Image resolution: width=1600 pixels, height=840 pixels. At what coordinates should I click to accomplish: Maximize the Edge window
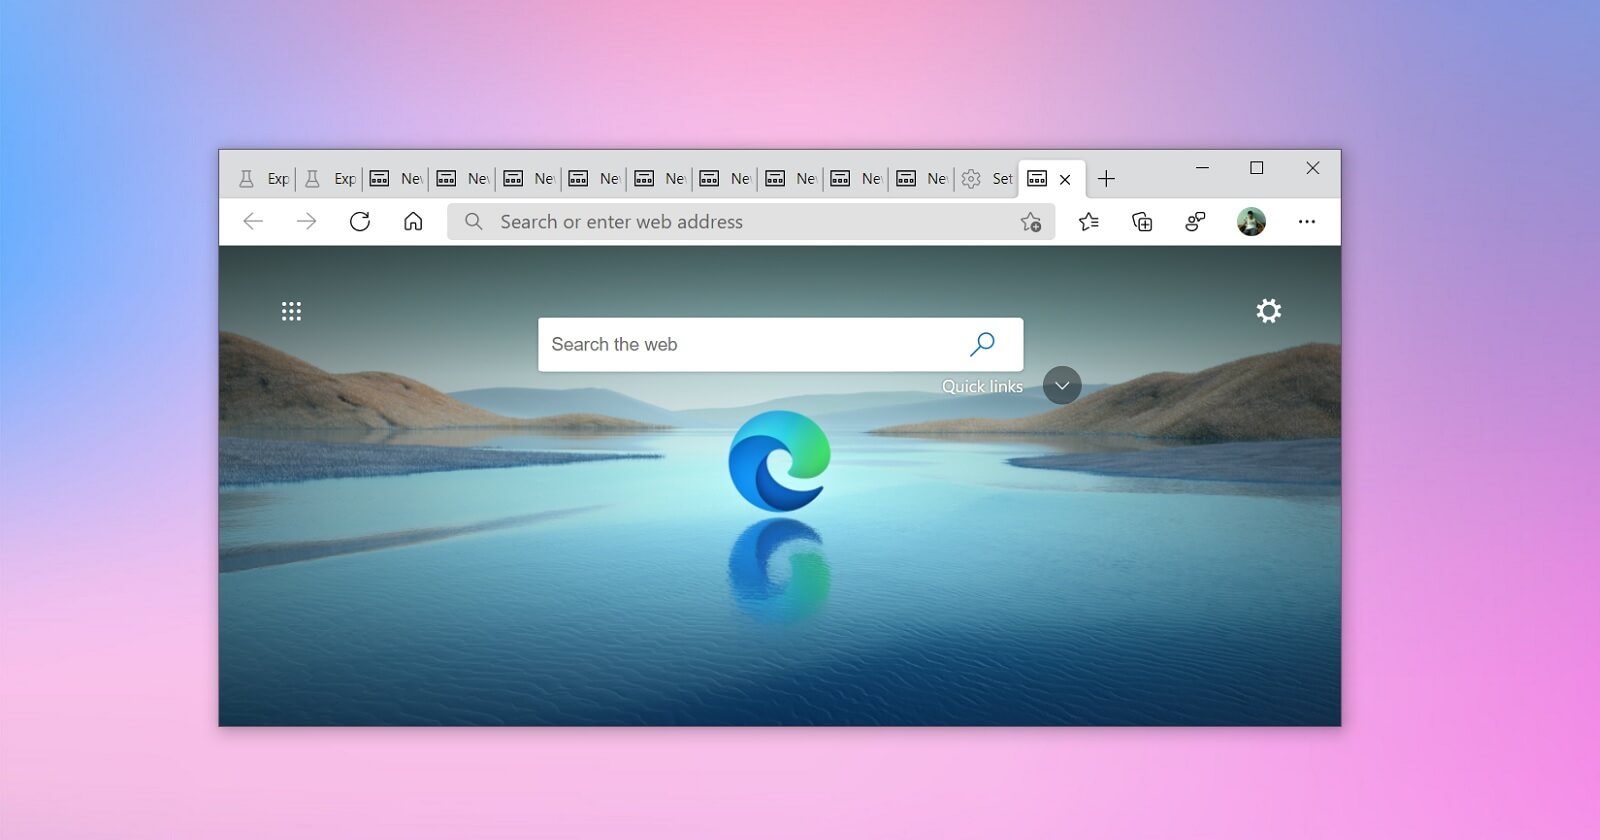pyautogui.click(x=1257, y=168)
